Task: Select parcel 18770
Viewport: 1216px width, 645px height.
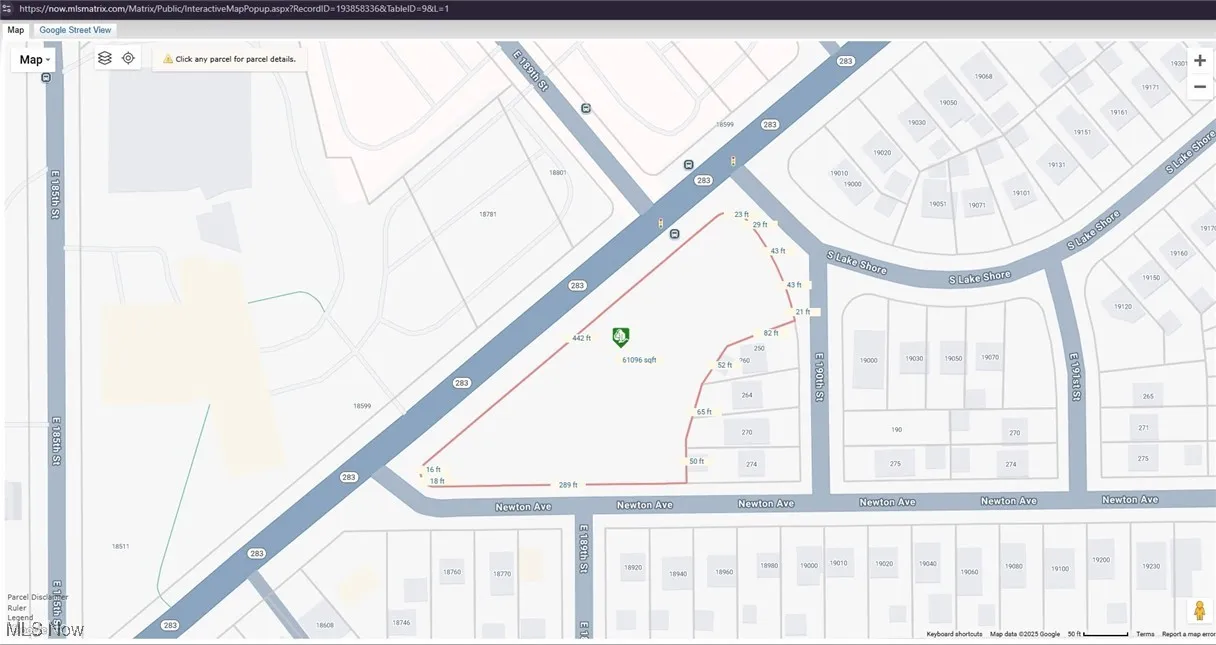Action: [502, 574]
